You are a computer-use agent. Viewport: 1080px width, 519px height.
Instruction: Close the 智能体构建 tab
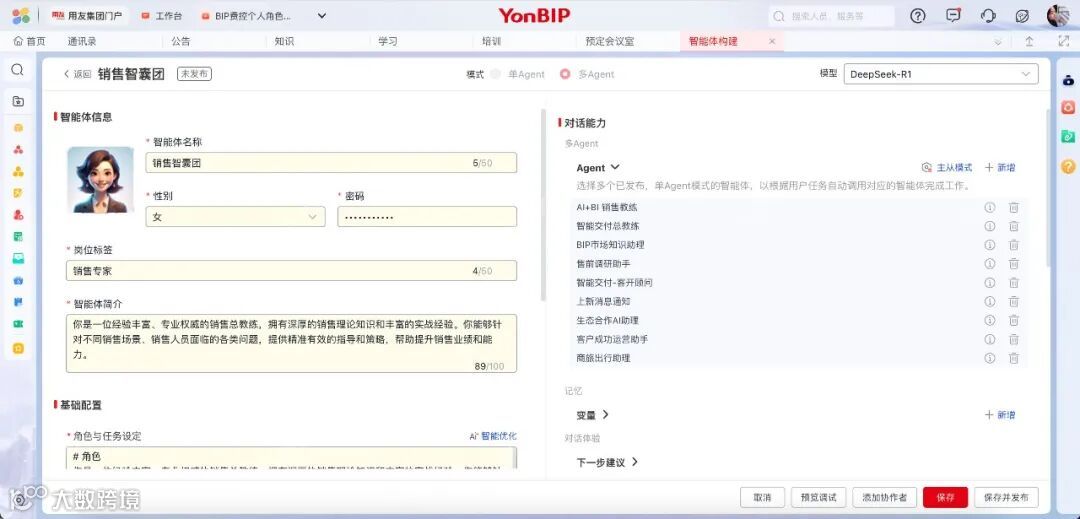771,41
